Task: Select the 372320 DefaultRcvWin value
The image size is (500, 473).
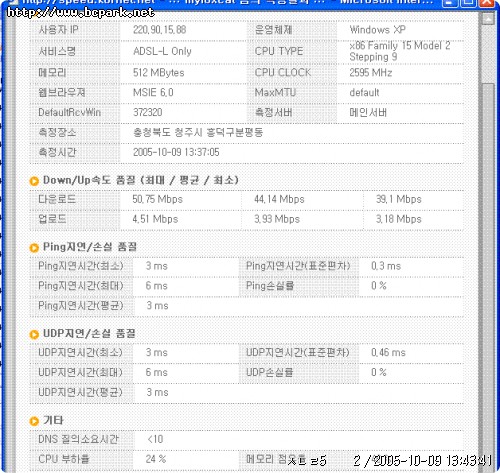Action: [148, 113]
